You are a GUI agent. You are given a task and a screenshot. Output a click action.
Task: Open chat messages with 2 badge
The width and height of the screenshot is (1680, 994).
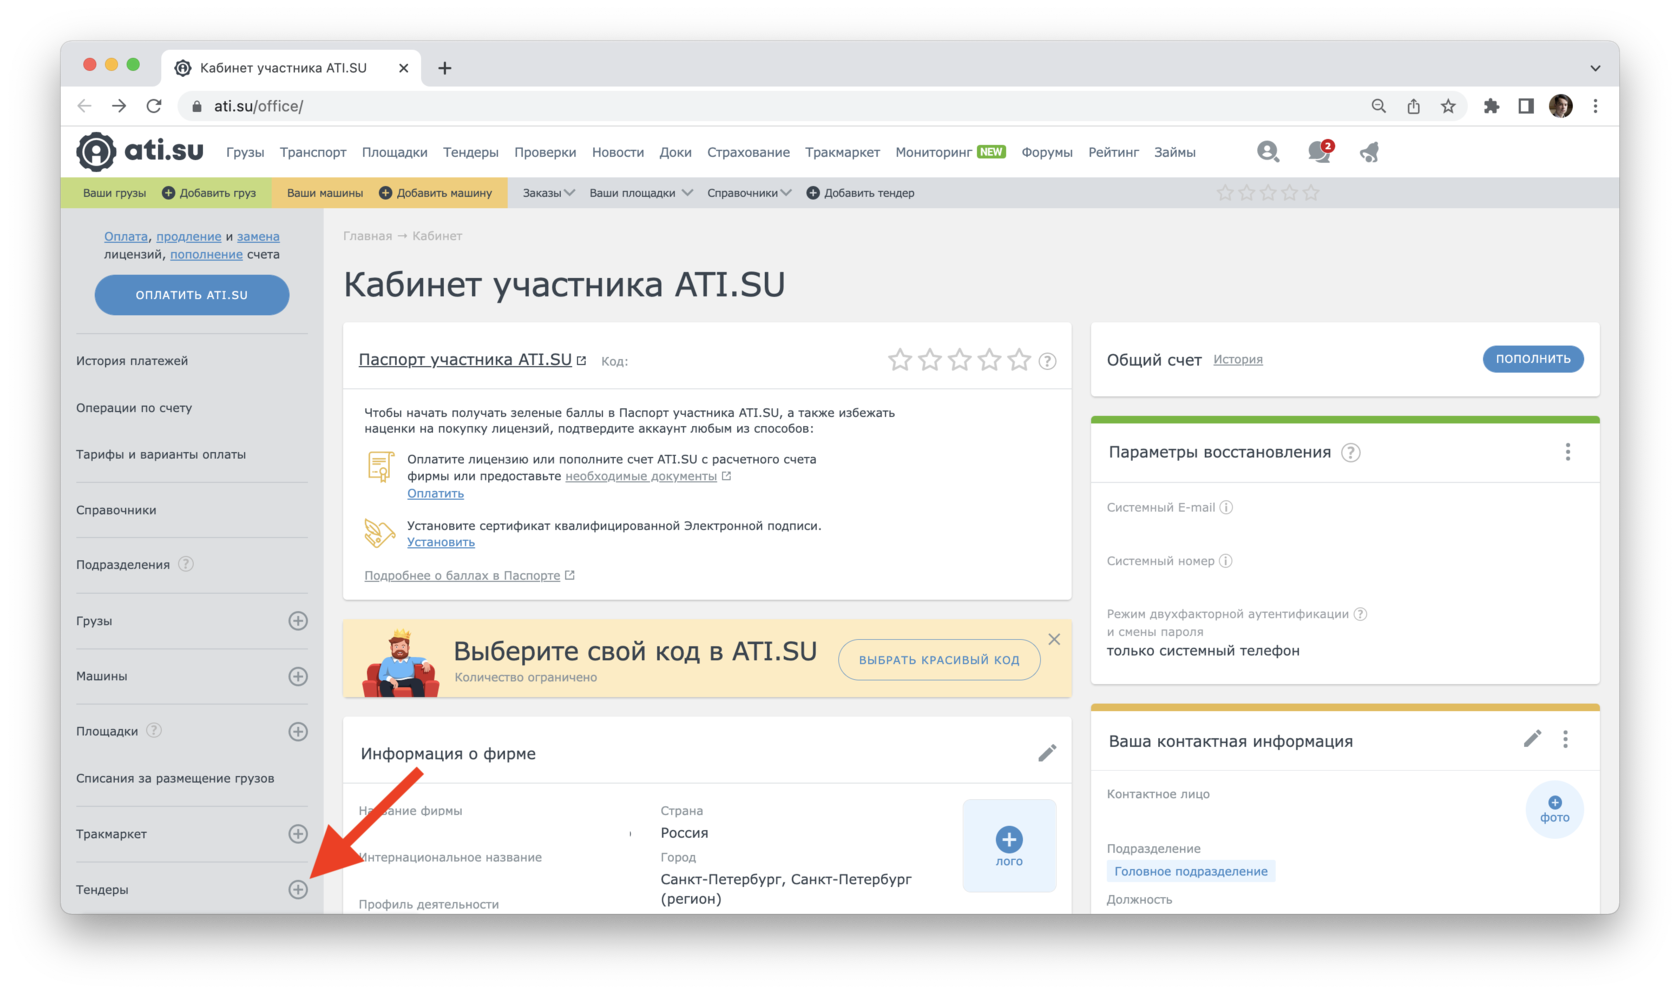coord(1320,152)
